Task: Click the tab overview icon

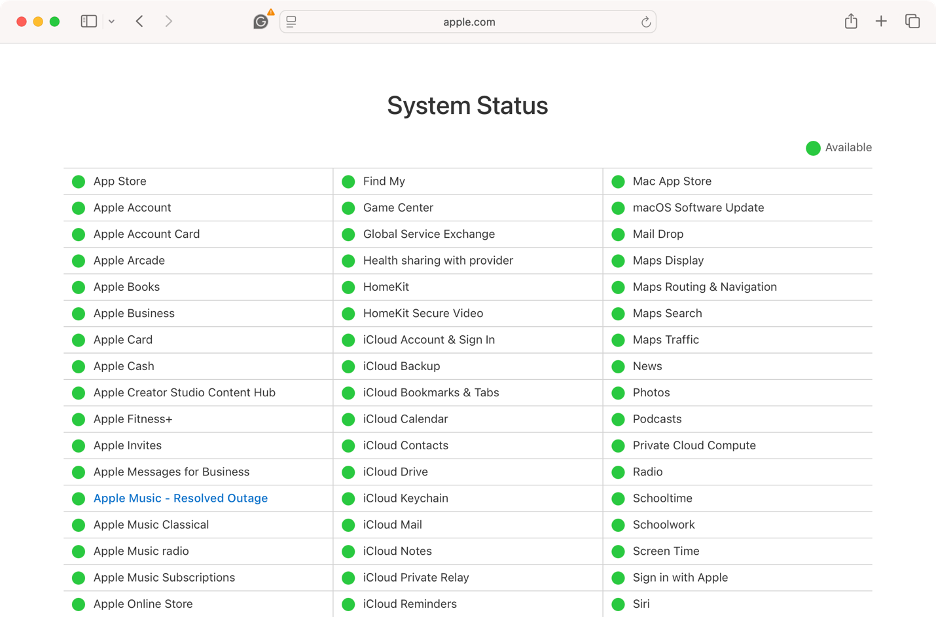Action: tap(911, 21)
